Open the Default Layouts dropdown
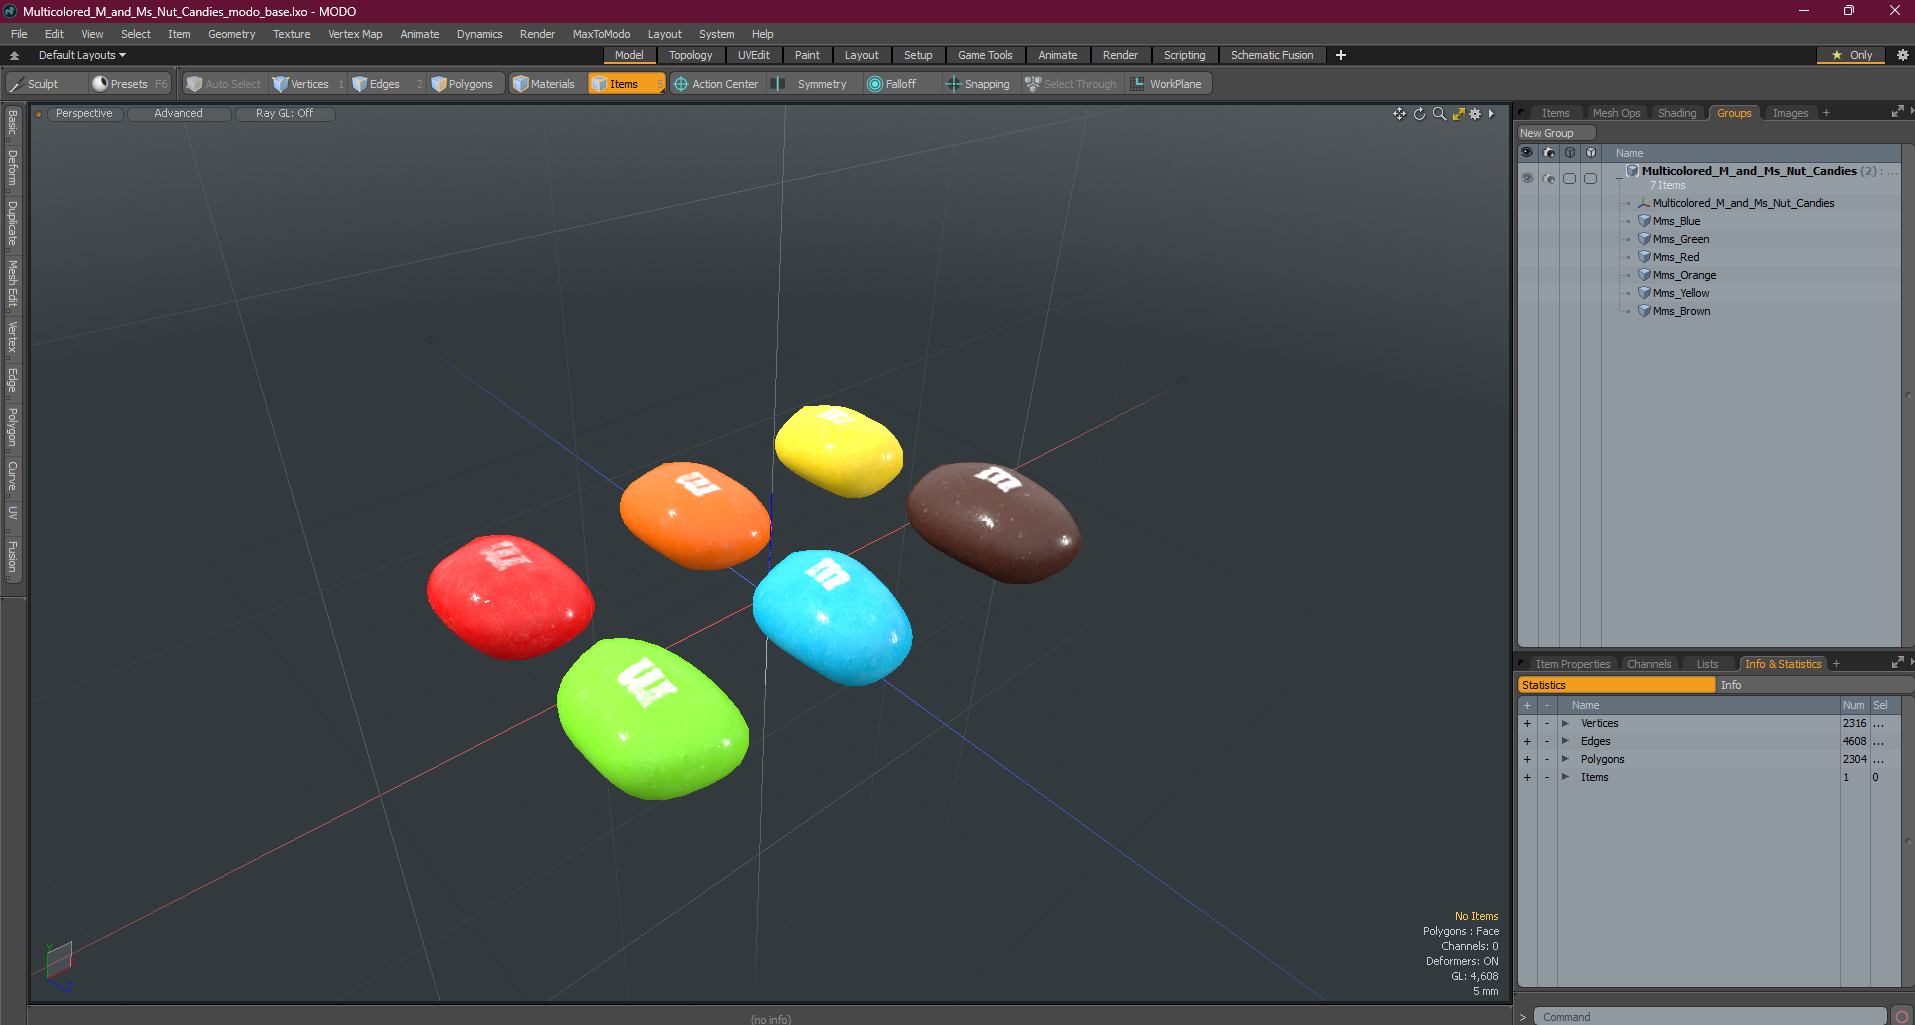 point(82,55)
